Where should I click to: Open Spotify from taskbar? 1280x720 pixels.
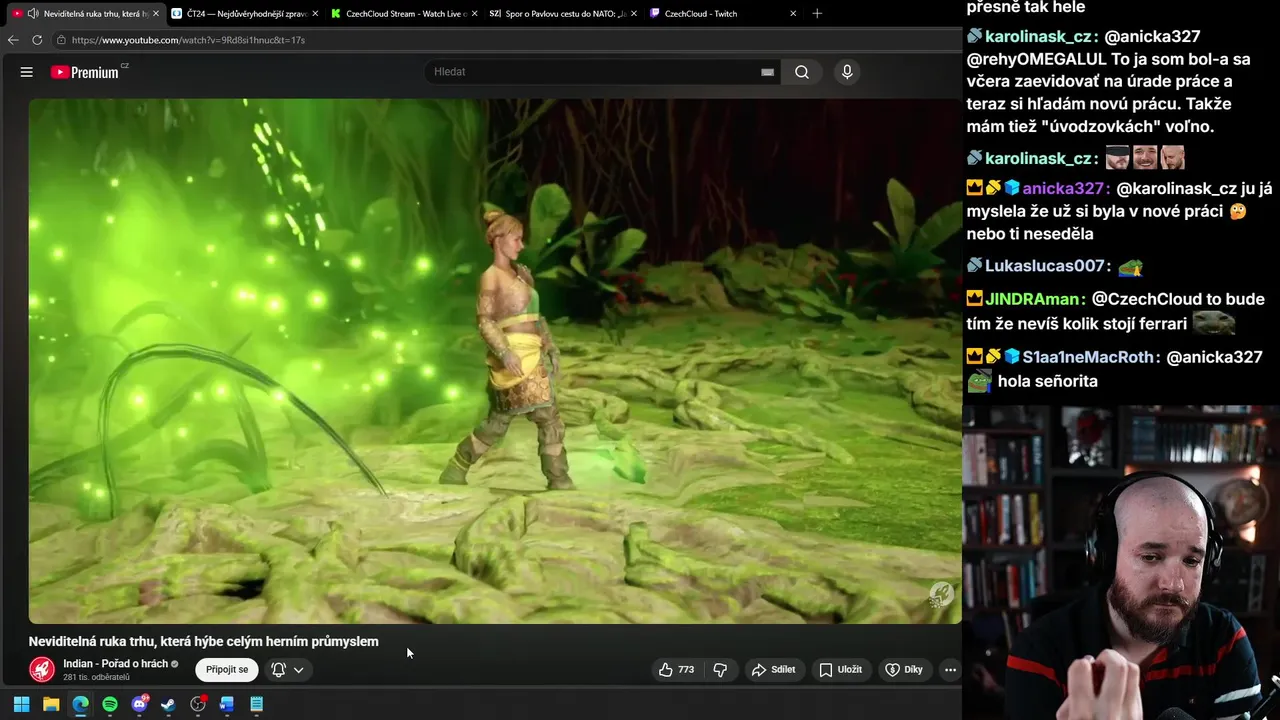110,704
